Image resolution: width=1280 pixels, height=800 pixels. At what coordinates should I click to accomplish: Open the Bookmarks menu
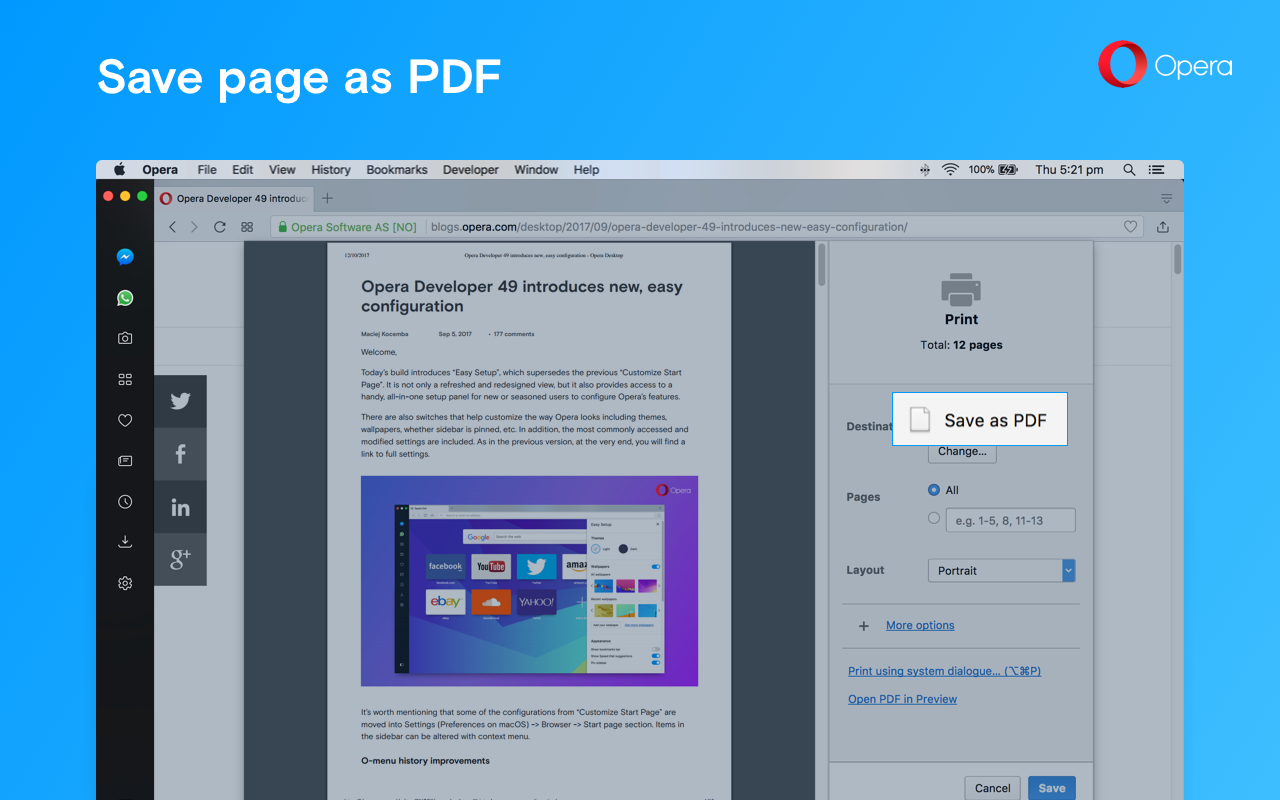pos(396,170)
